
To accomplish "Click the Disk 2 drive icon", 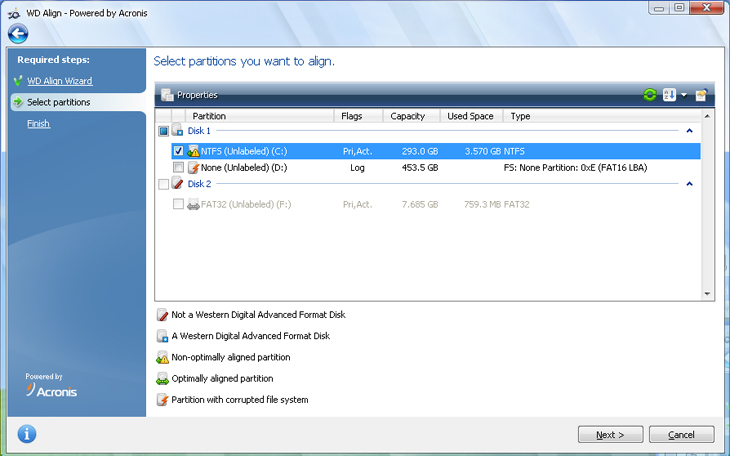I will pos(178,184).
